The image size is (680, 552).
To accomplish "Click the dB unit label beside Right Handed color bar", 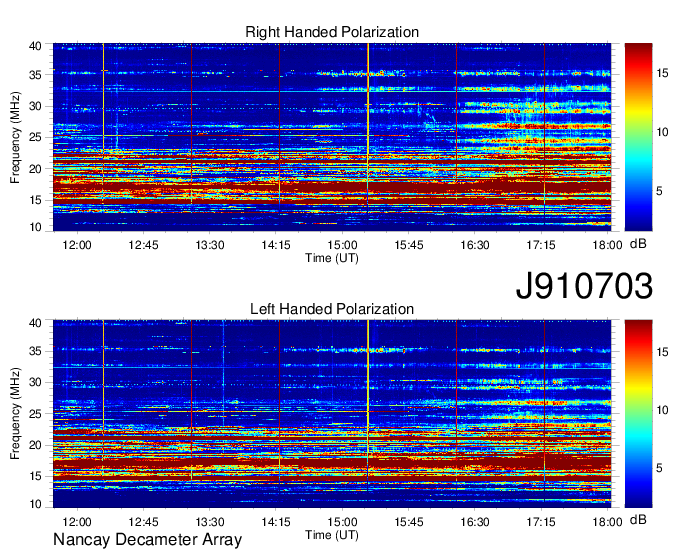I will (638, 244).
